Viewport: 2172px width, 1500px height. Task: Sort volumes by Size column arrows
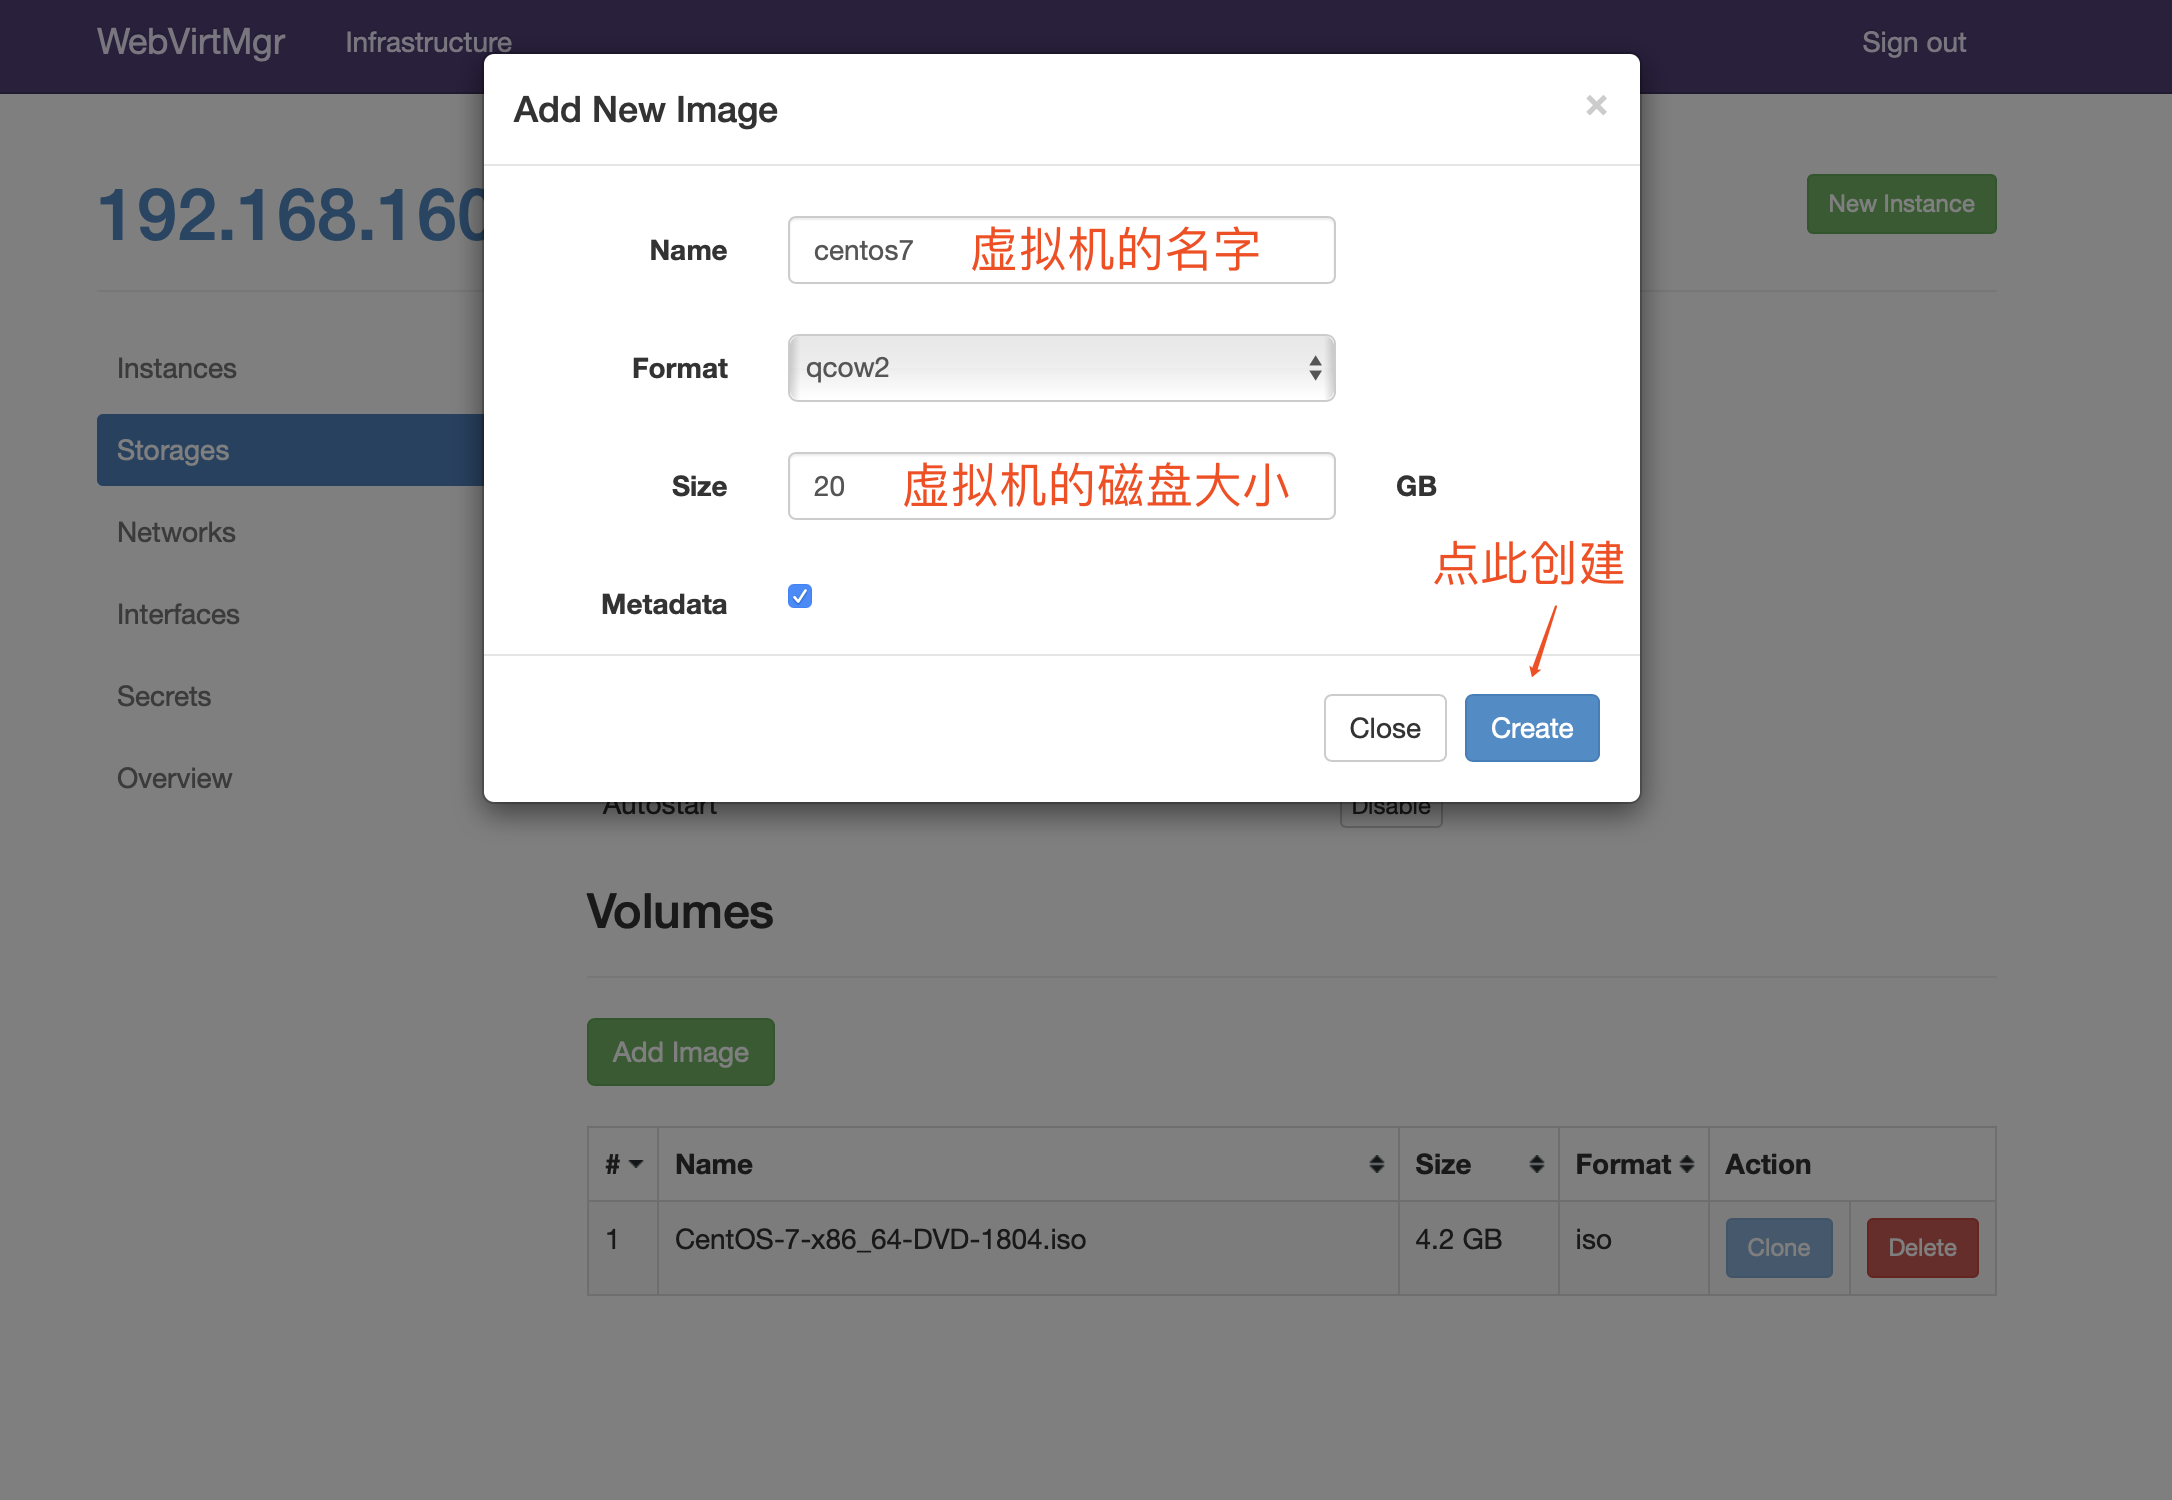coord(1536,1164)
